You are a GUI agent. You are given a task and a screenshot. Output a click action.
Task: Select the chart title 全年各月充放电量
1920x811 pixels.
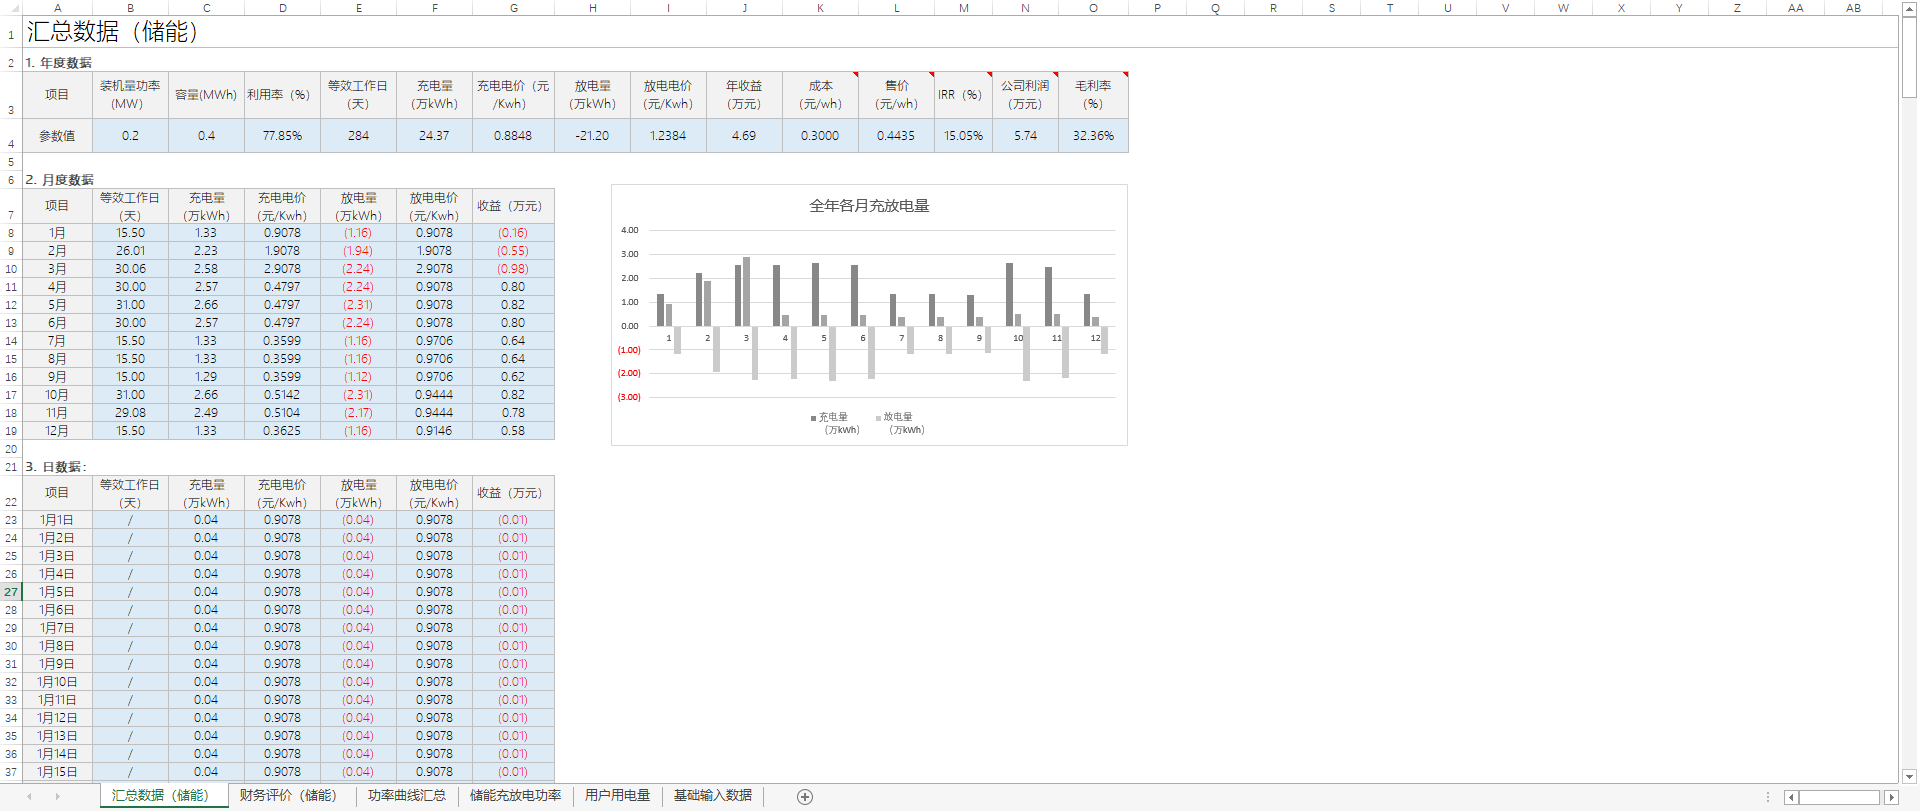point(869,206)
